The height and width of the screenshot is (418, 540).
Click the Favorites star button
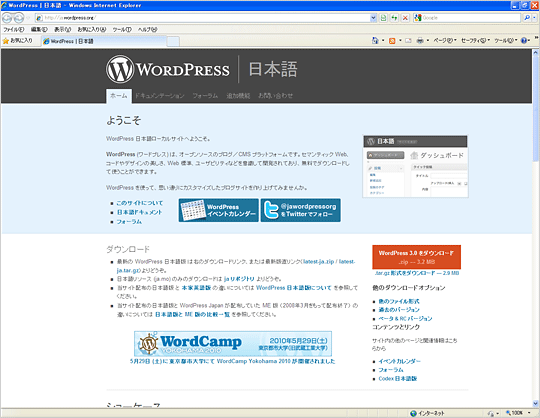(x=18, y=41)
